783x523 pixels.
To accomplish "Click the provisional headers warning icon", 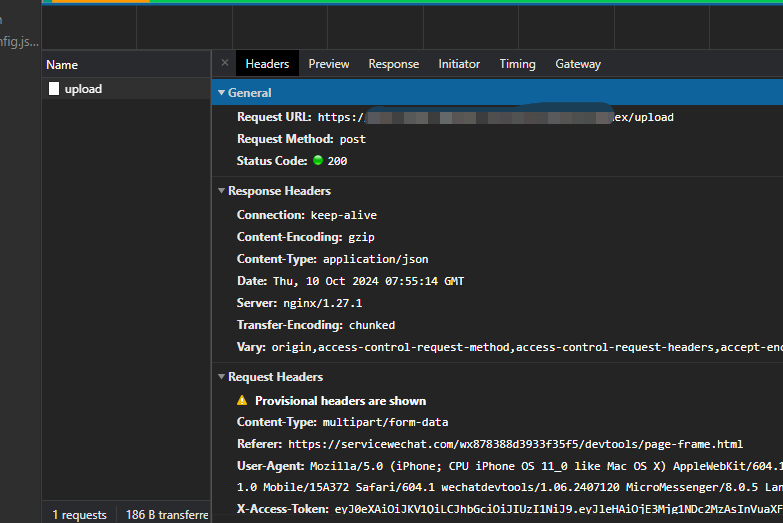I will pyautogui.click(x=242, y=400).
